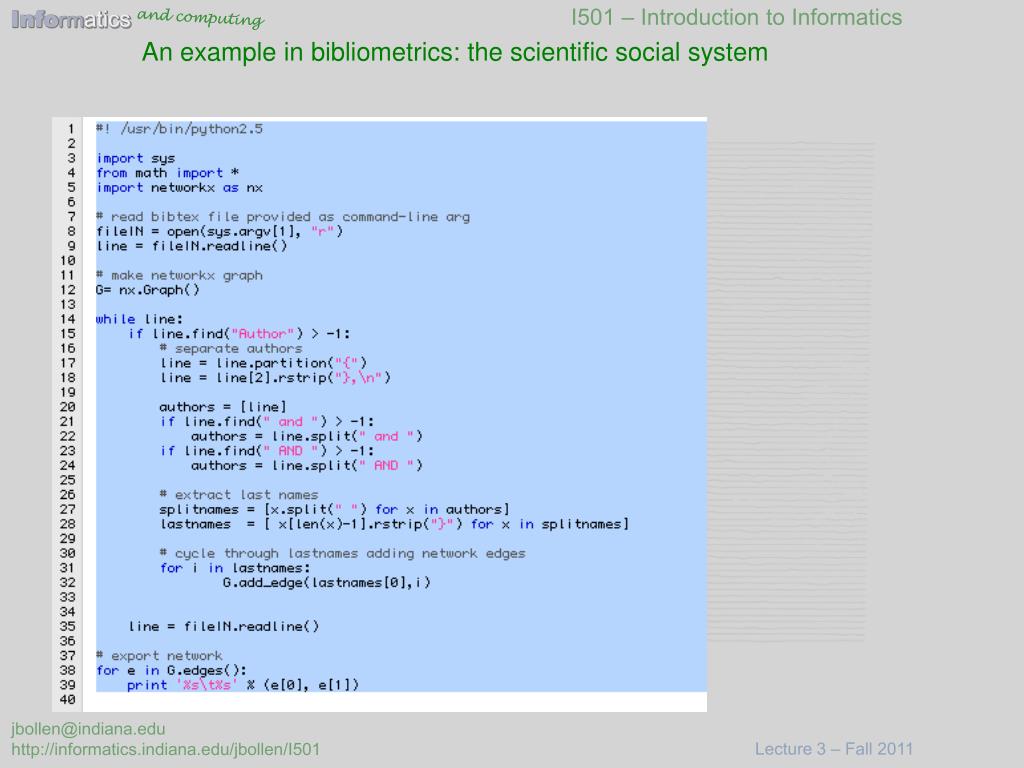Open the informatics.indiana.edu/jbollen/I501 link
Viewport: 1024px width, 768px height.
click(x=166, y=749)
